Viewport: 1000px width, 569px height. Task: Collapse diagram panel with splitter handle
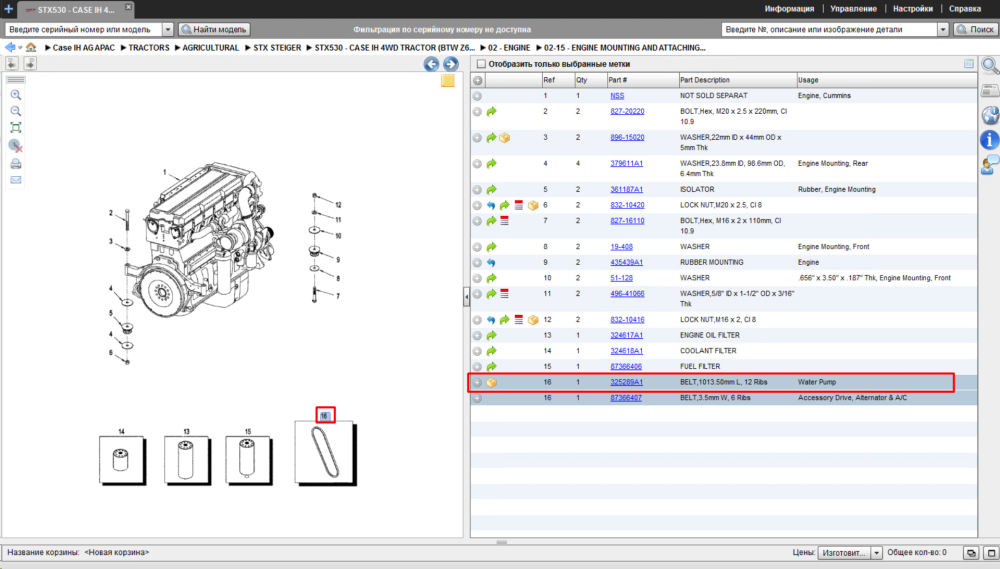pyautogui.click(x=466, y=297)
